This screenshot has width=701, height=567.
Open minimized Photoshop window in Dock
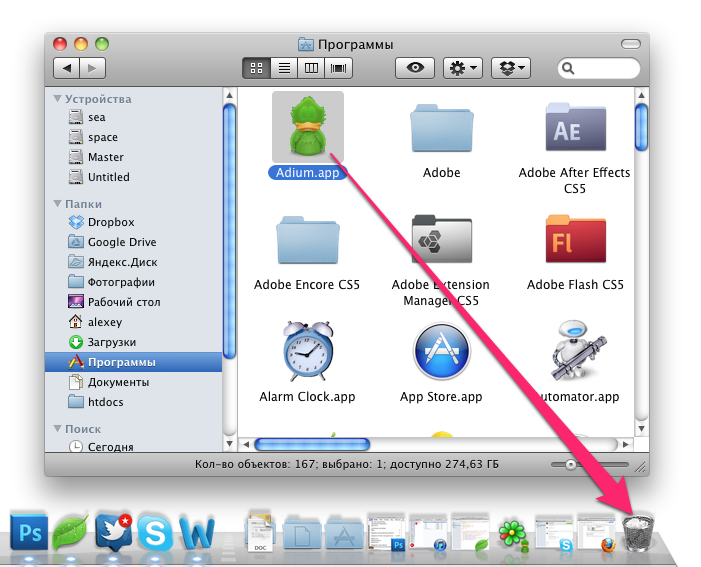(x=386, y=532)
